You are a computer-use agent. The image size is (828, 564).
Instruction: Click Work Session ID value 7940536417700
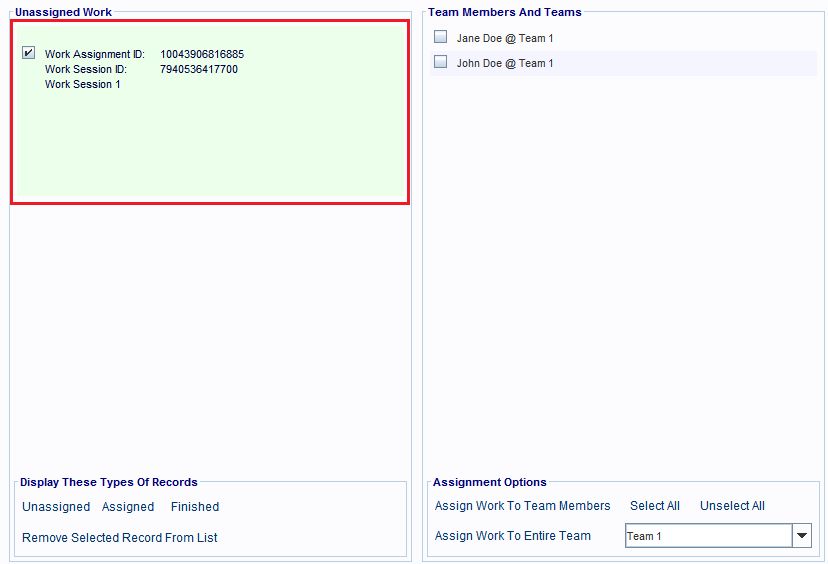click(x=199, y=69)
